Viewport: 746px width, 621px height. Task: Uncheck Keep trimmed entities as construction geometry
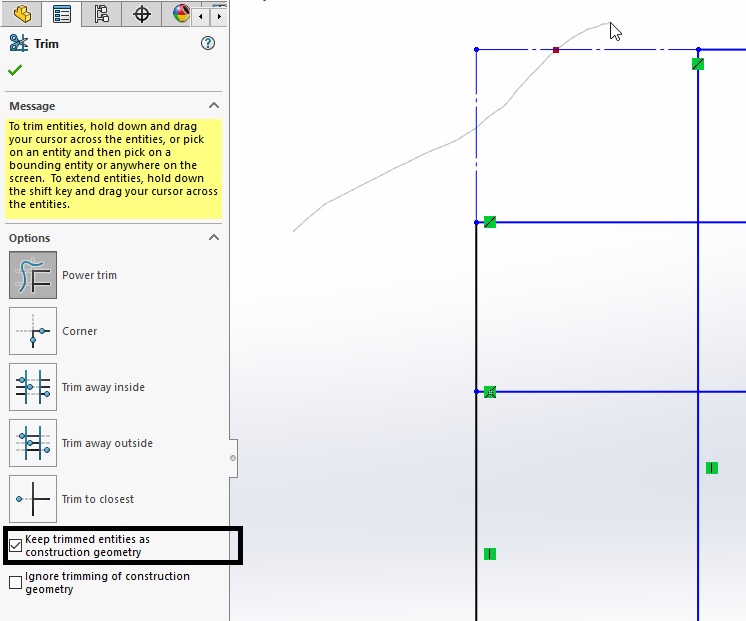click(16, 546)
